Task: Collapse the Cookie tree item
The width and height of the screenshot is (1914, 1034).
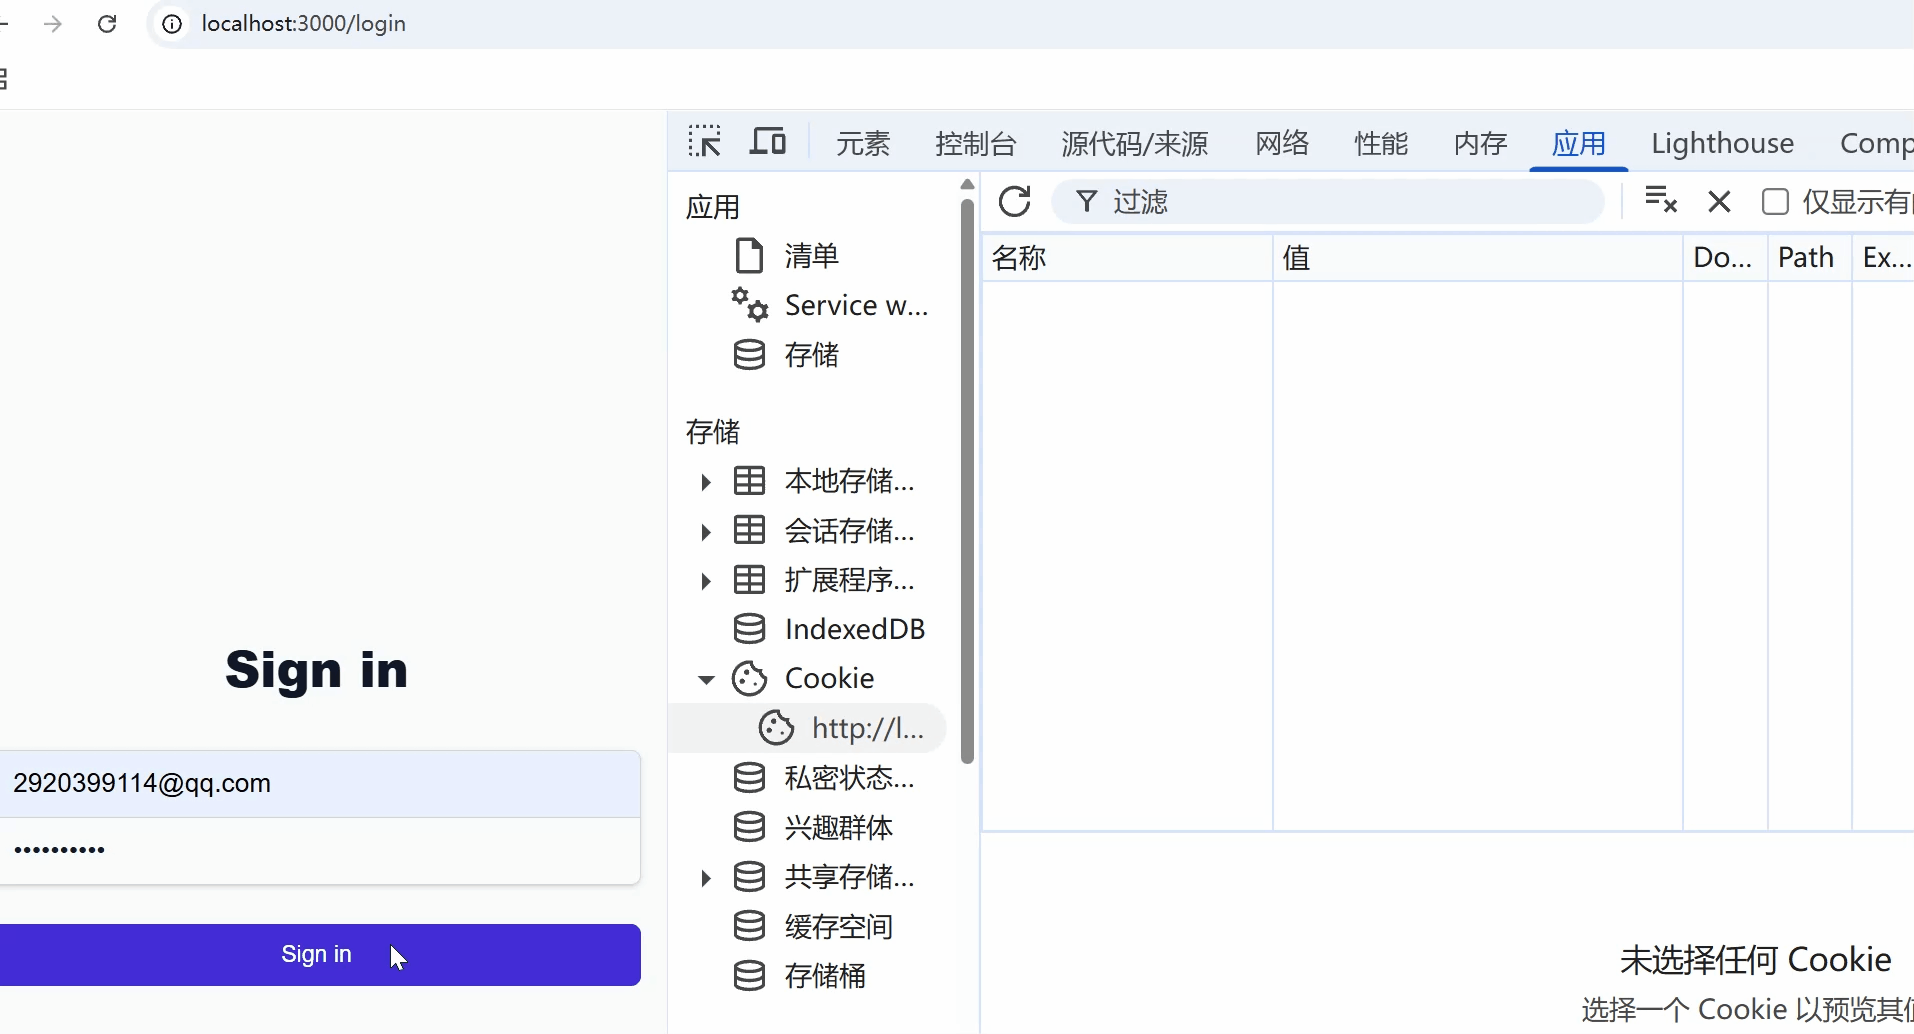Action: (x=706, y=679)
